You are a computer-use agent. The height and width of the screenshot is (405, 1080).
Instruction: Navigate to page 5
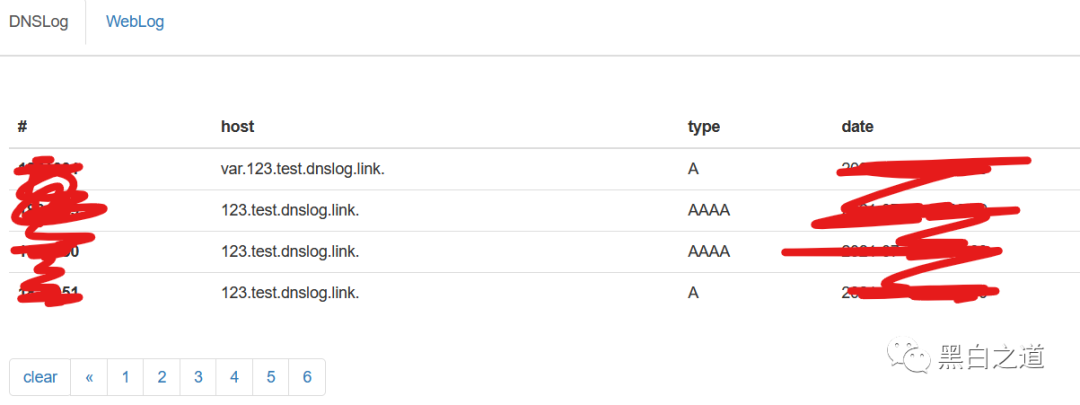(271, 377)
